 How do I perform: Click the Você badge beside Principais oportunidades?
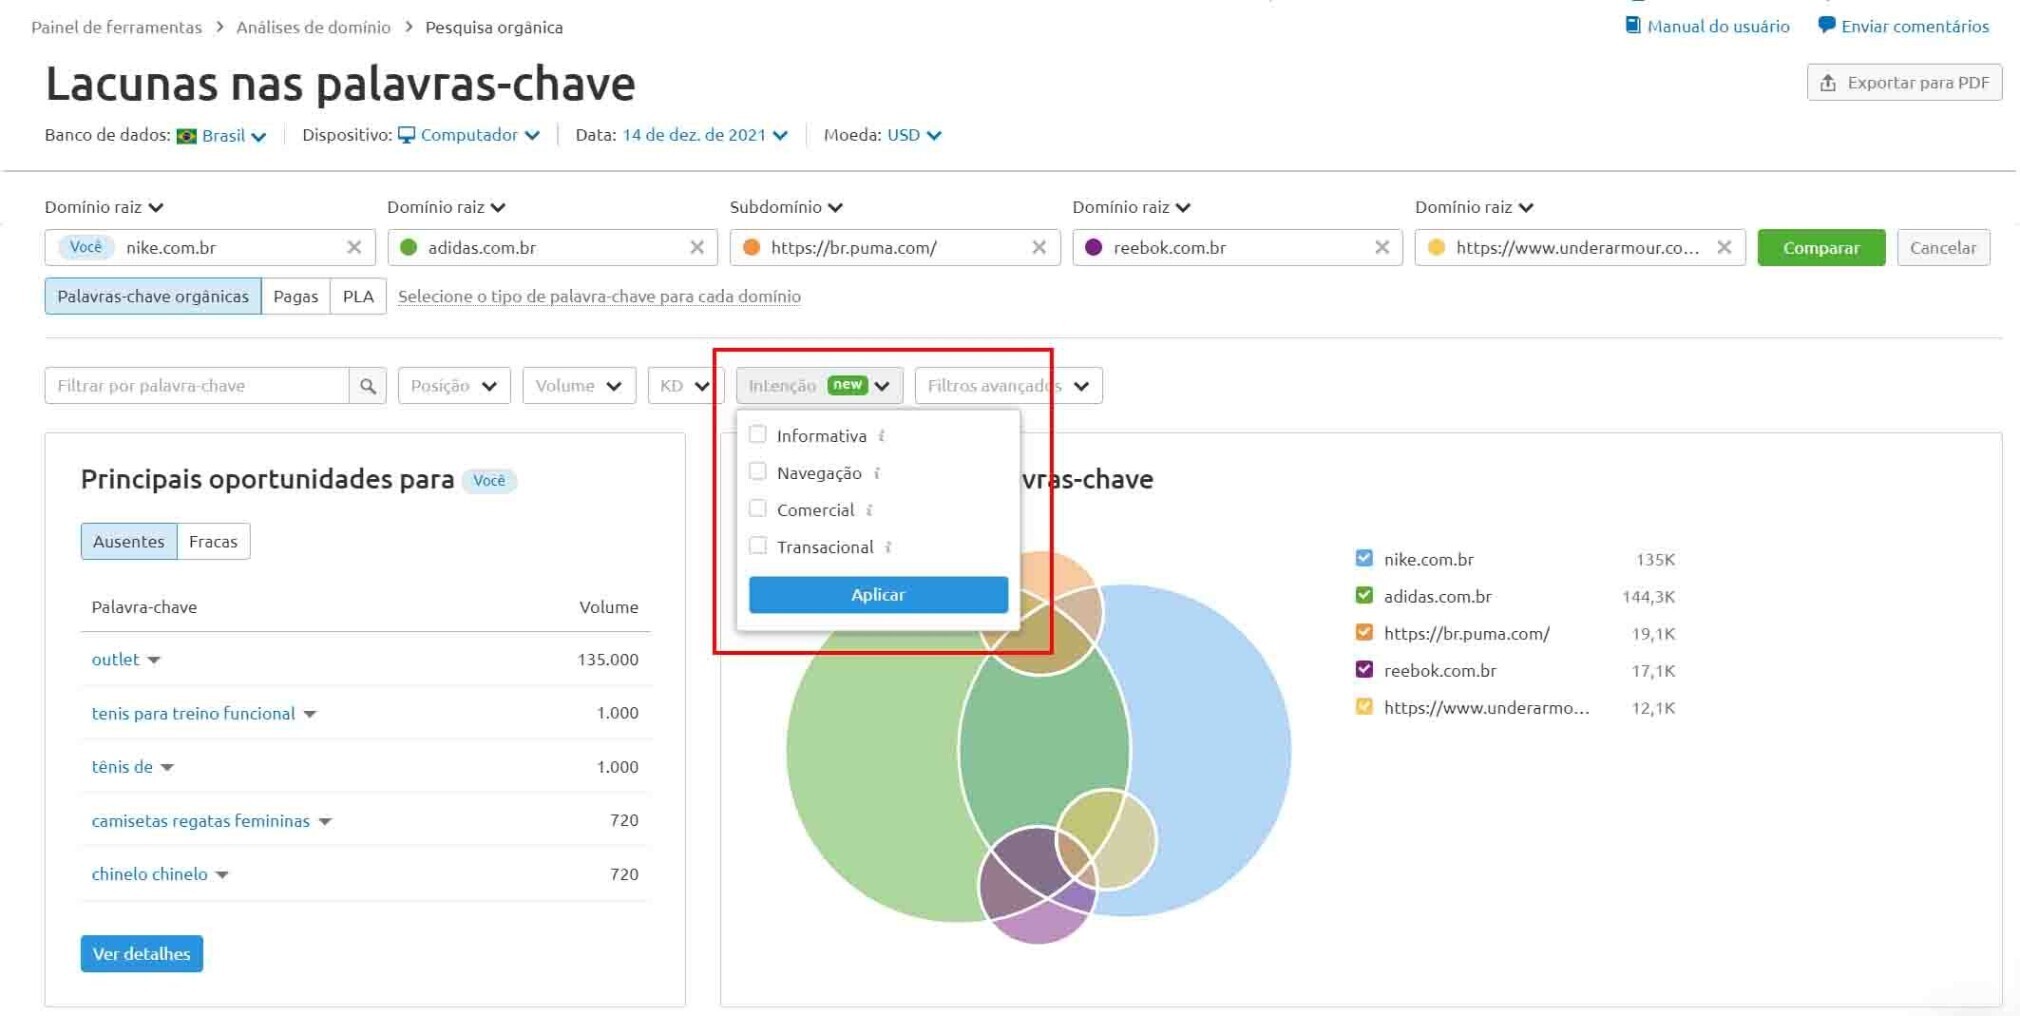[x=489, y=480]
